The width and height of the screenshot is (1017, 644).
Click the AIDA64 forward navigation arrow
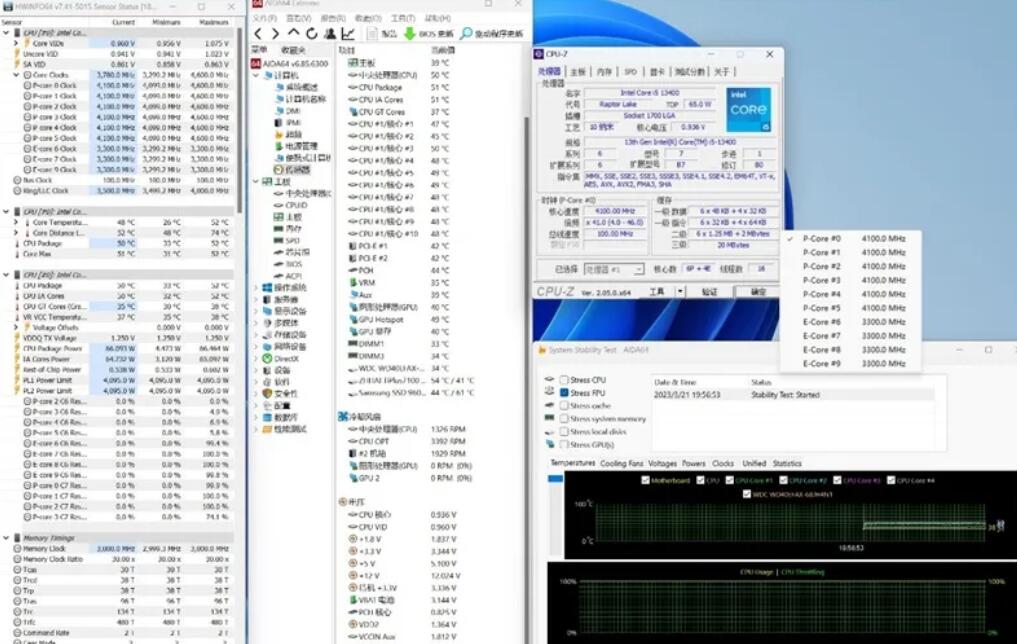pyautogui.click(x=274, y=33)
